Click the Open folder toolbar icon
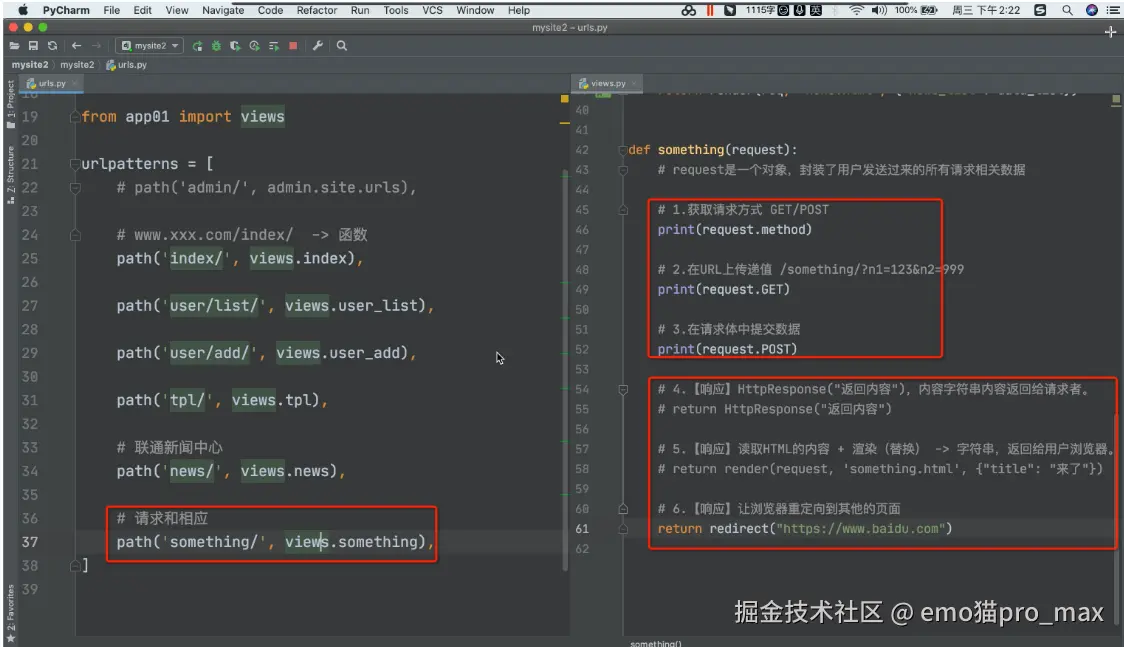Screen dimensions: 1124x647 pos(14,46)
